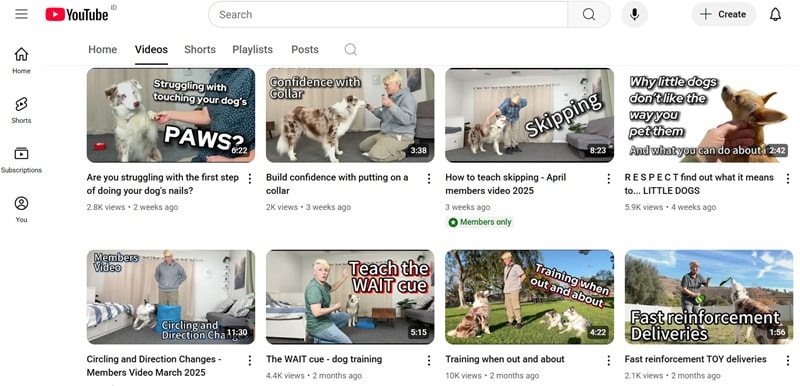Open the You page in sidebar
Image resolution: width=800 pixels, height=386 pixels.
point(21,209)
